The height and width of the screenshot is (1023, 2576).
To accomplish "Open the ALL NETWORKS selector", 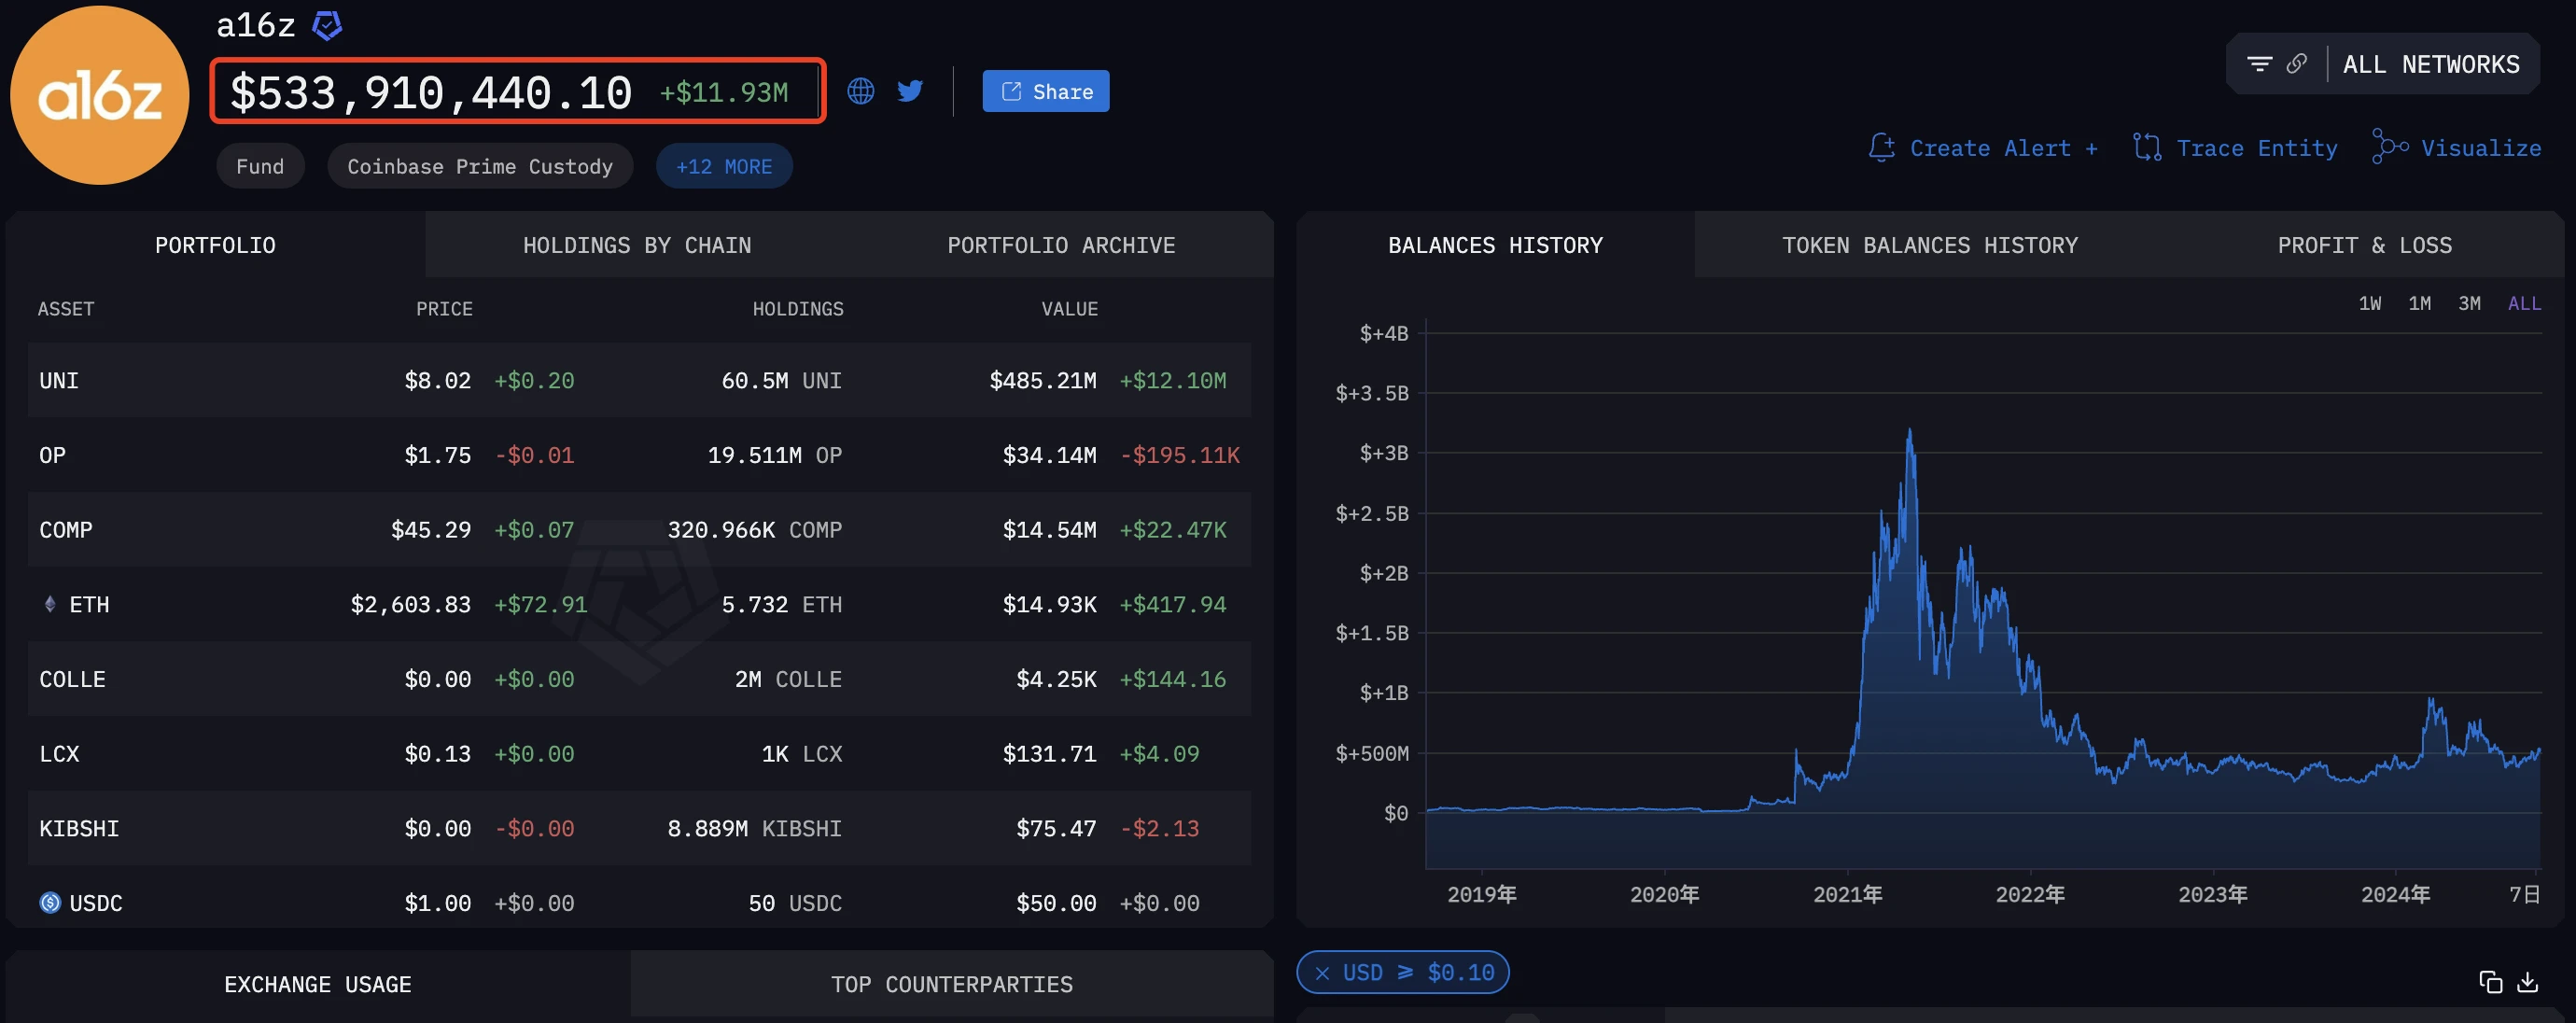I will (x=2430, y=64).
